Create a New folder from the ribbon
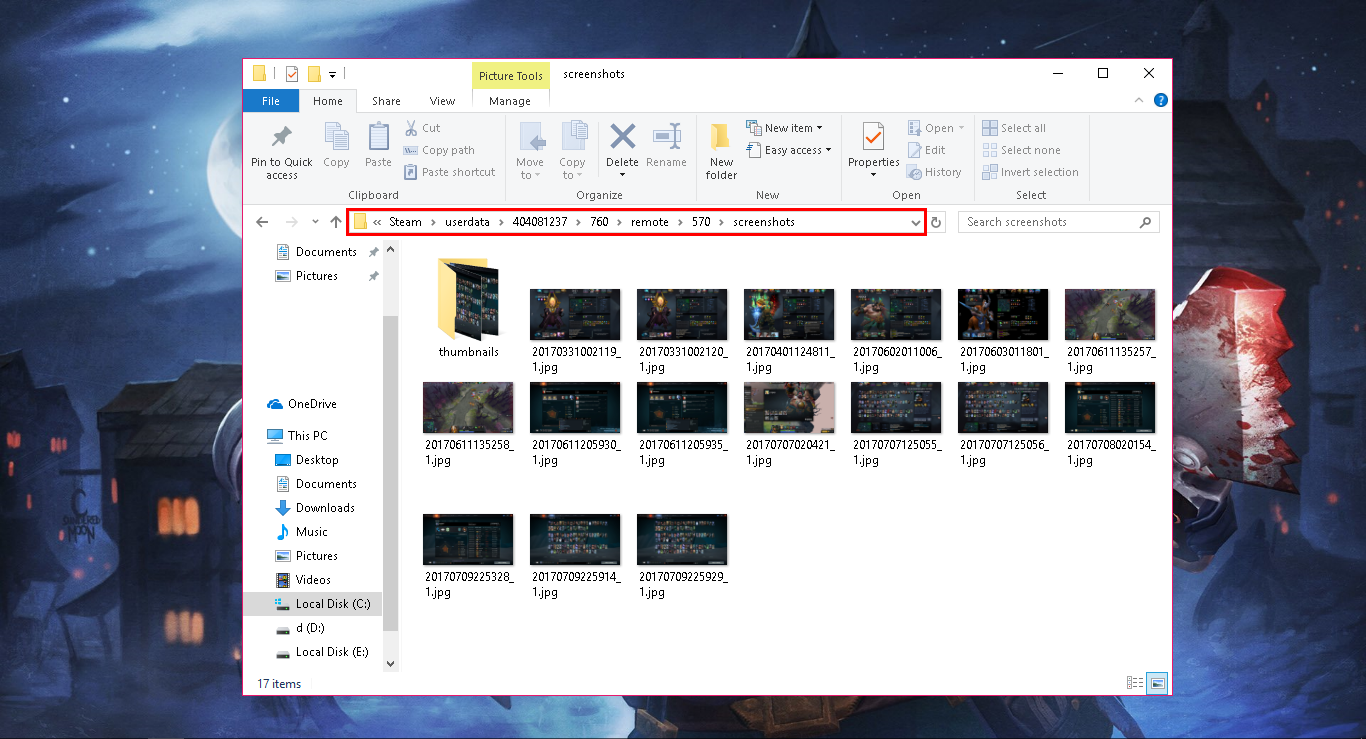1366x739 pixels. pos(720,146)
